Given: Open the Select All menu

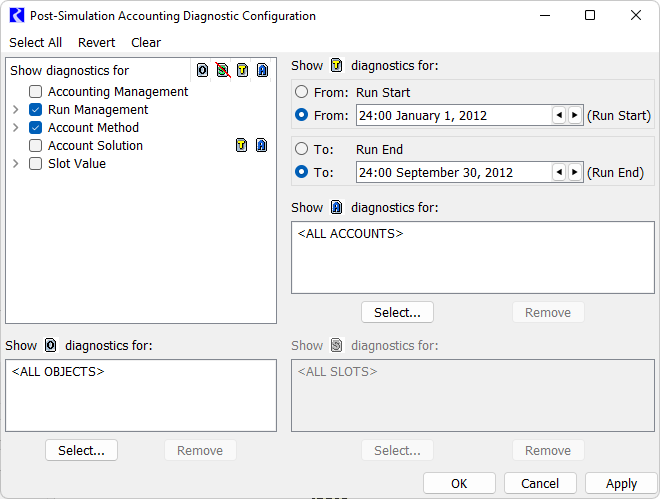Looking at the screenshot, I should tap(35, 42).
